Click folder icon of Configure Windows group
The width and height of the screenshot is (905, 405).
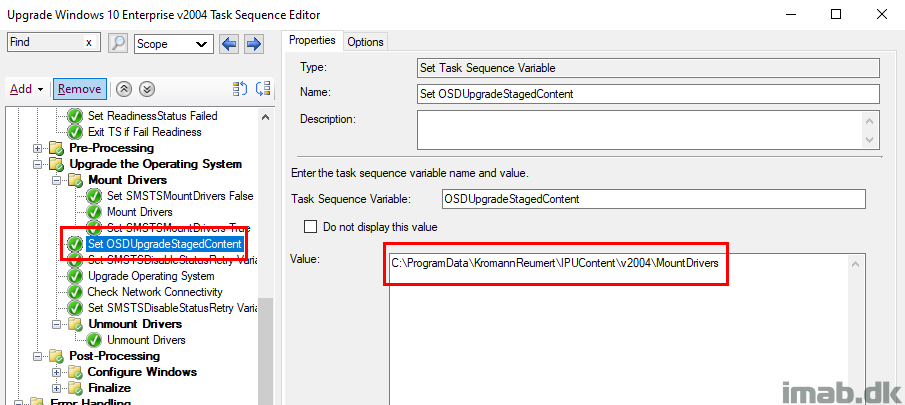click(76, 372)
